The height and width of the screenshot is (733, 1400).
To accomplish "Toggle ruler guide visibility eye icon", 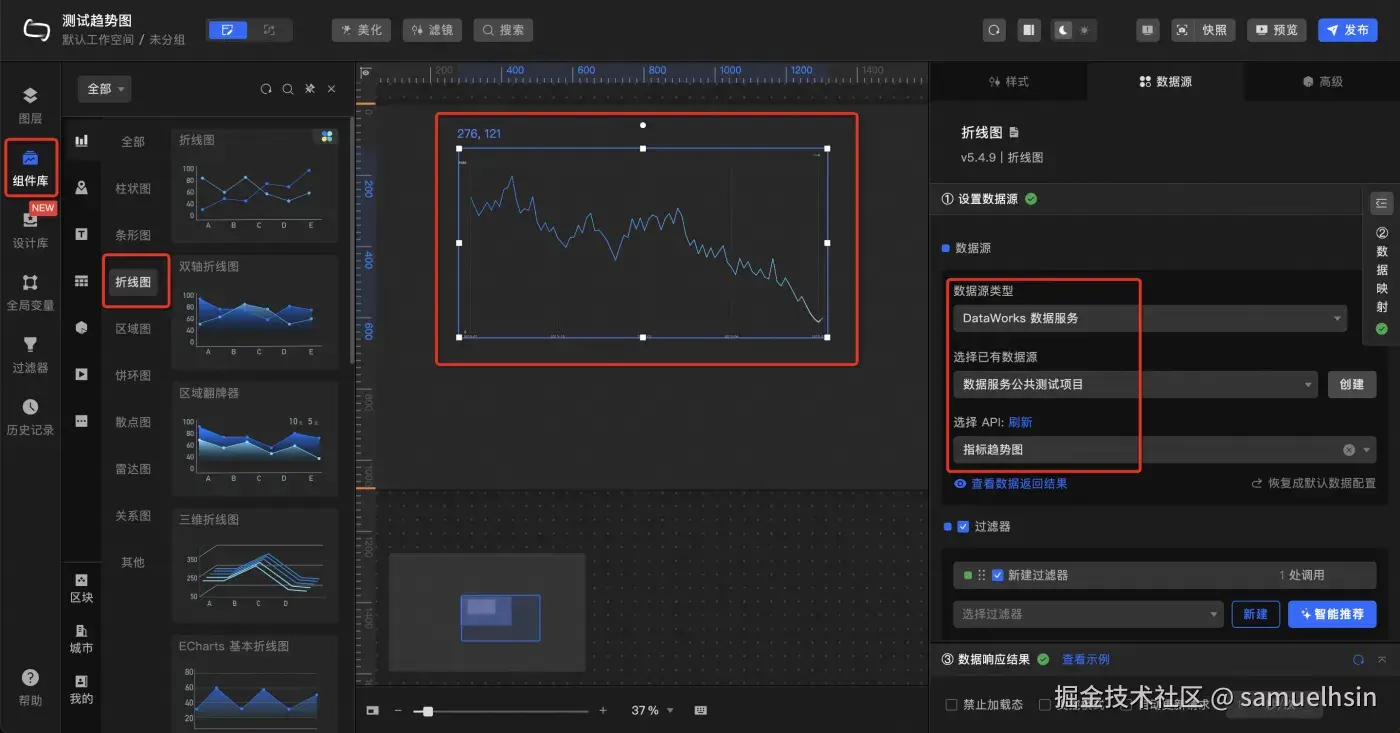I will (x=365, y=73).
